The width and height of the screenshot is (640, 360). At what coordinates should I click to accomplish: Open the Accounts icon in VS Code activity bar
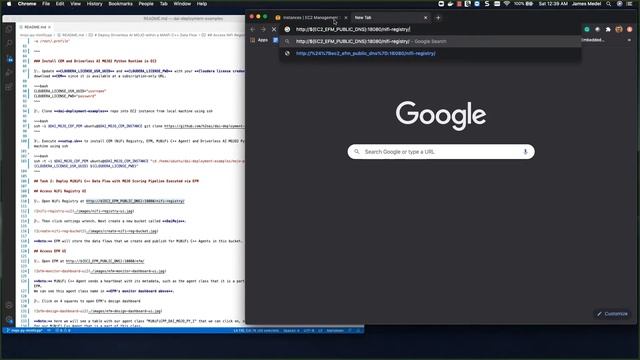(x=9, y=305)
